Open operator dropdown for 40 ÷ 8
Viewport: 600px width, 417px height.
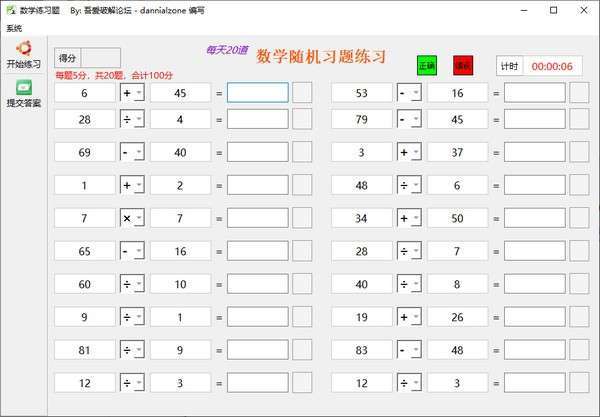tap(409, 284)
